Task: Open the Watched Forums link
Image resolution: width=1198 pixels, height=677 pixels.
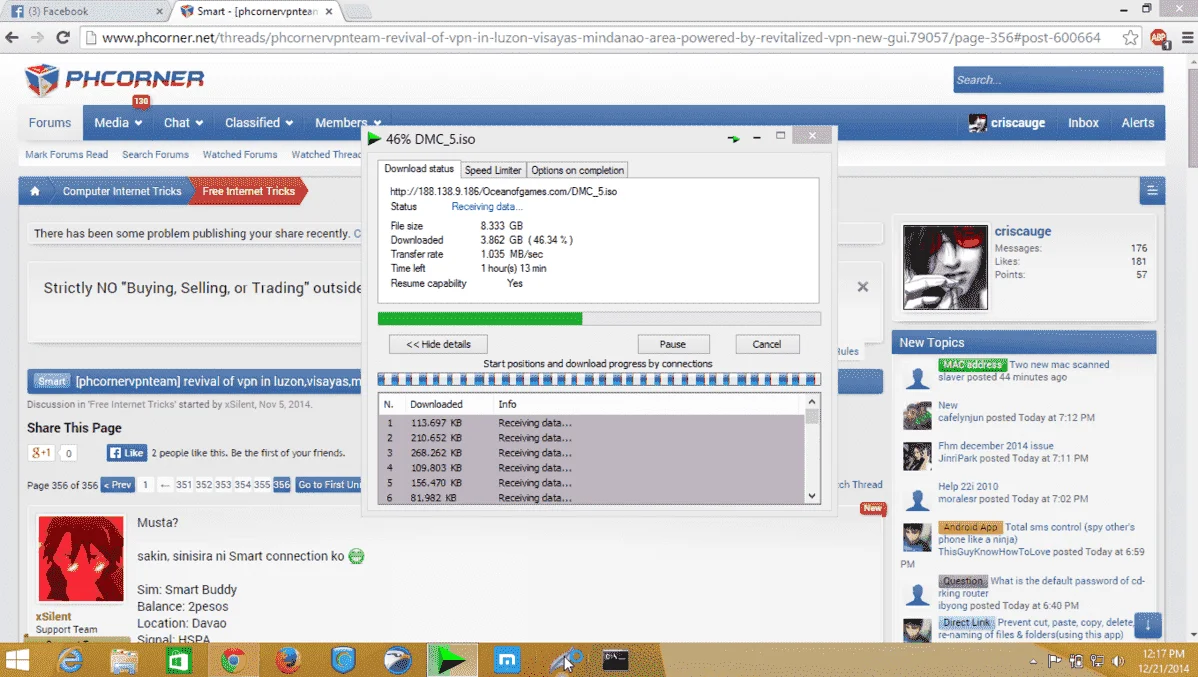Action: 240,154
